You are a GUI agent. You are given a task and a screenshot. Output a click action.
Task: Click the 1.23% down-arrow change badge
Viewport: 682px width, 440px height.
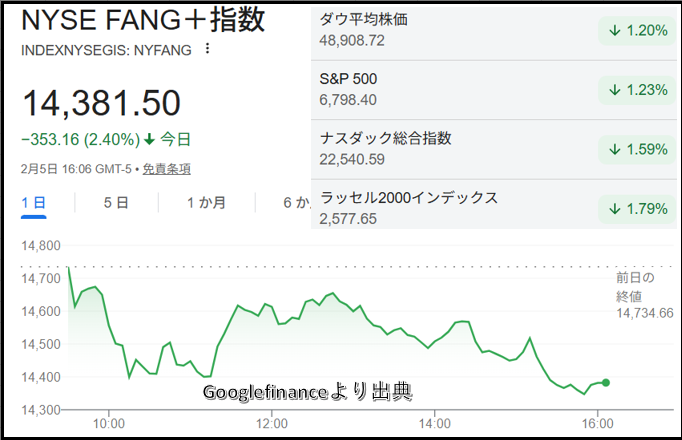pos(636,90)
